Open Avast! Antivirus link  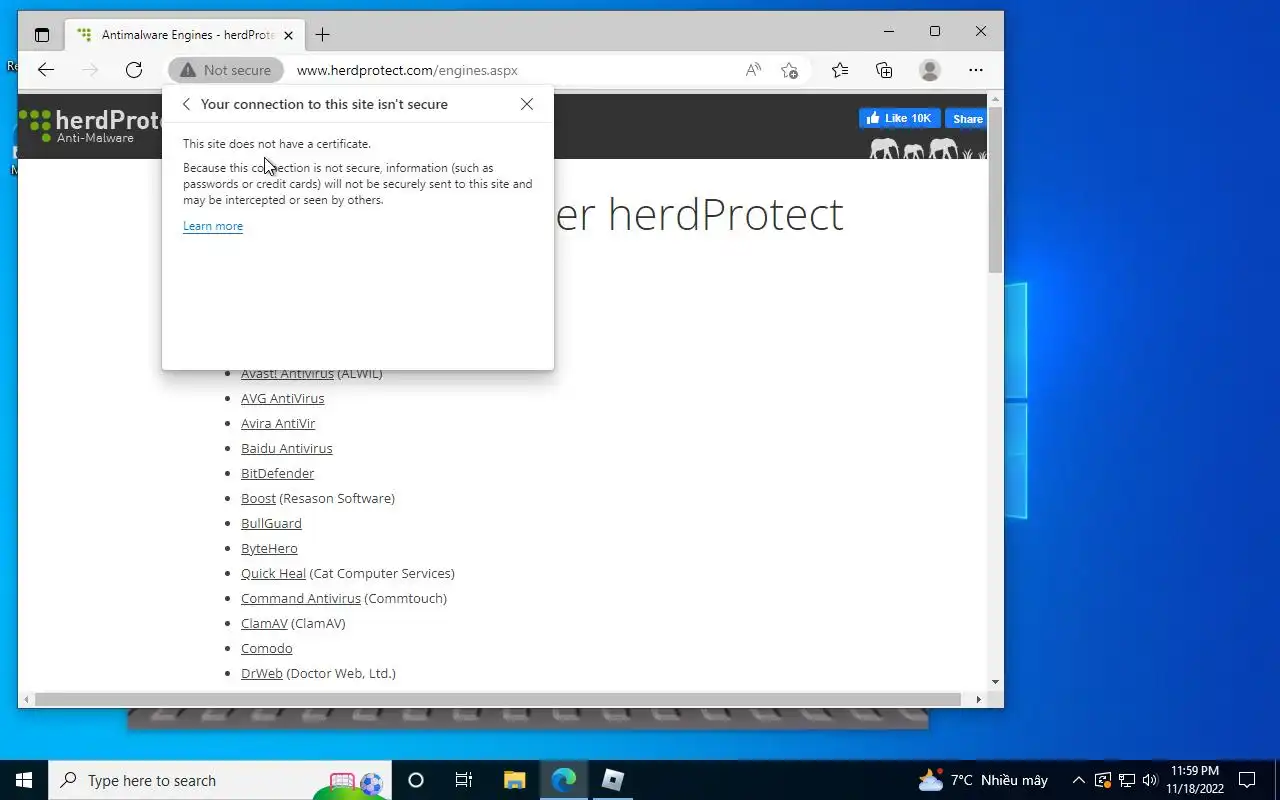coord(287,373)
